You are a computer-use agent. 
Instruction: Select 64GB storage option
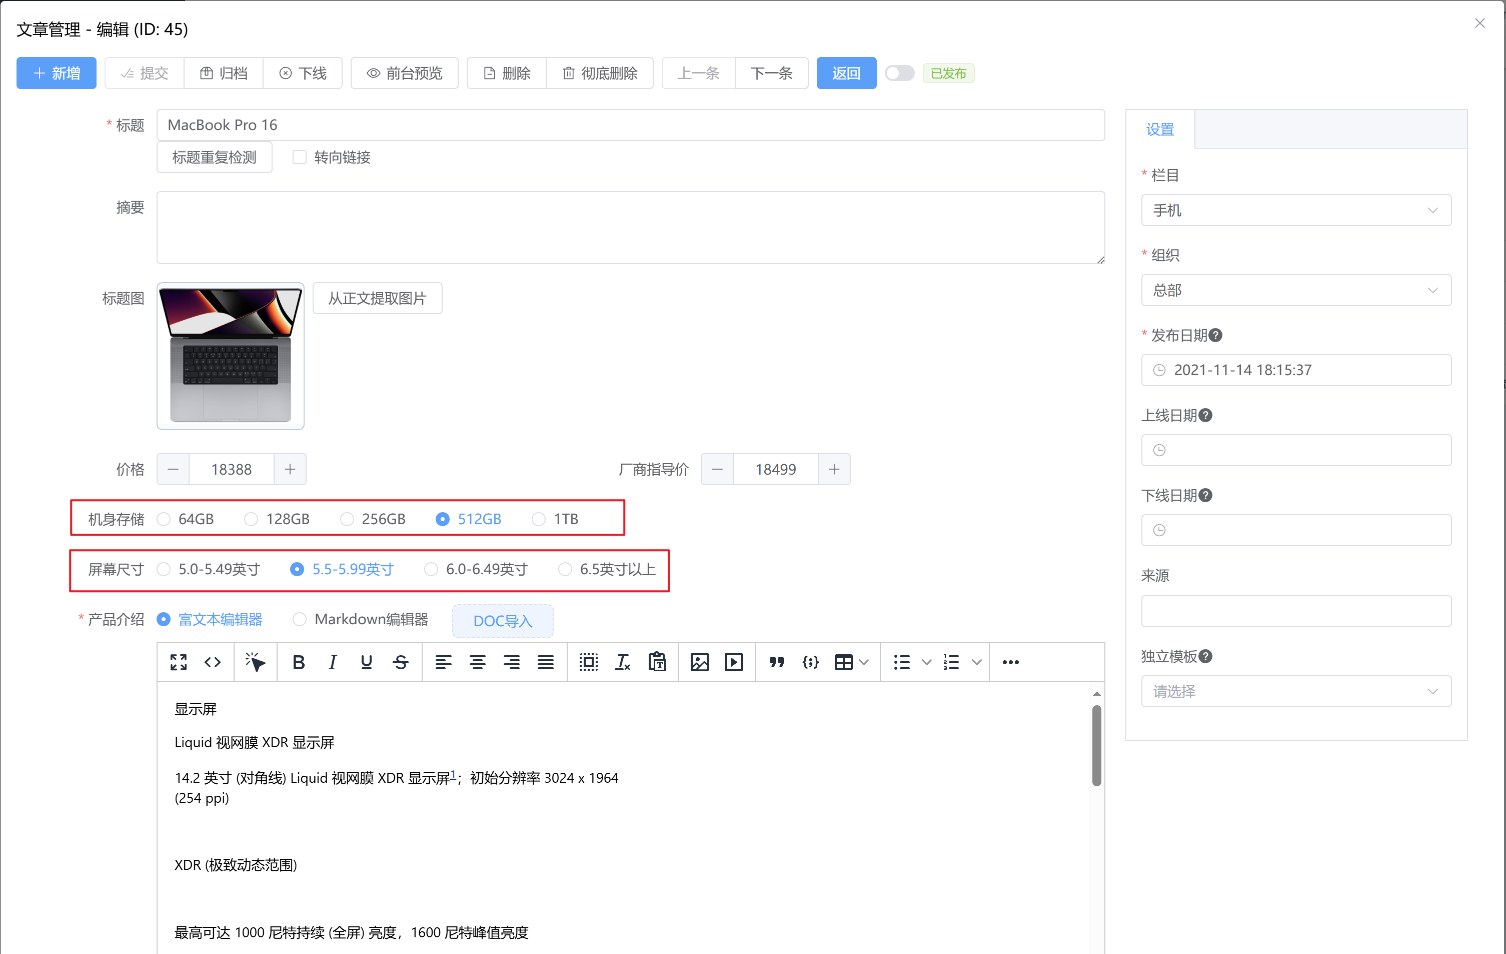click(x=164, y=519)
